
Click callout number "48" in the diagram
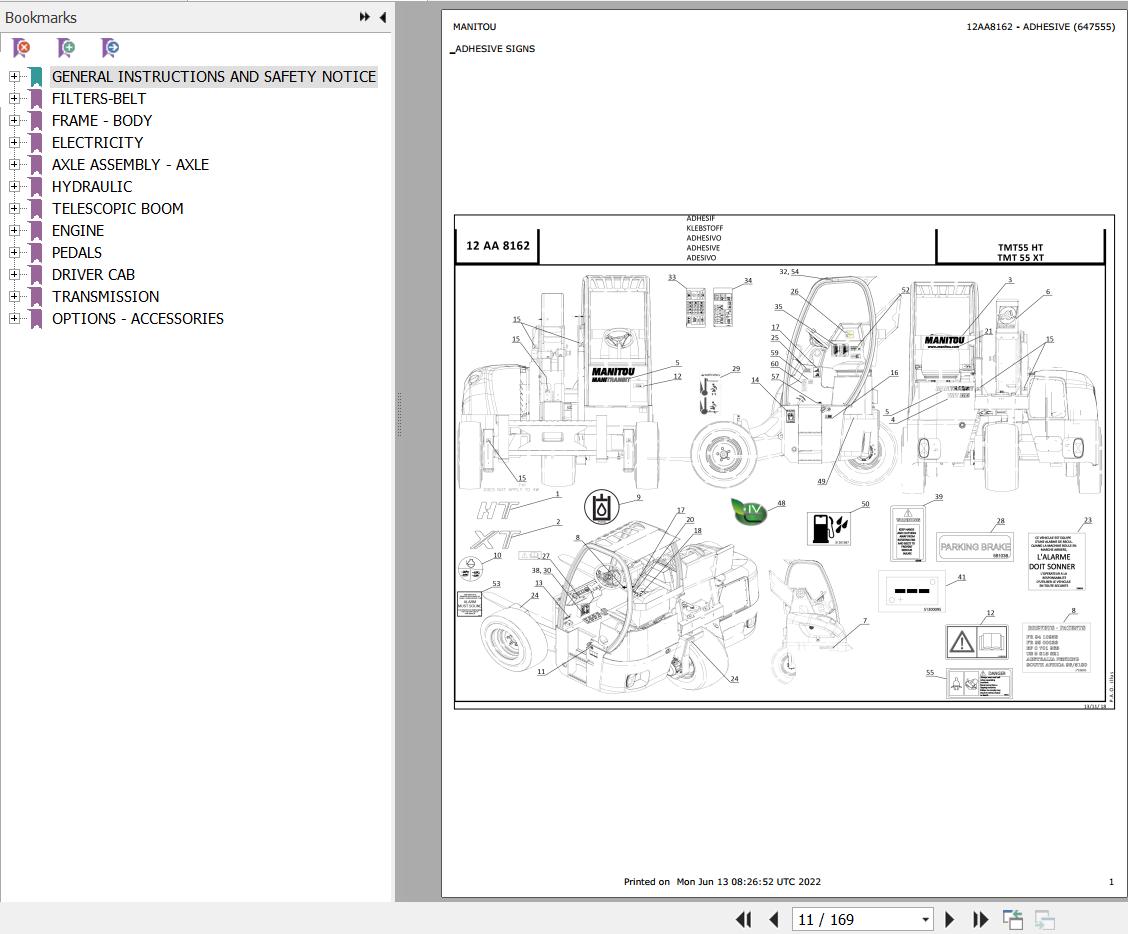781,503
